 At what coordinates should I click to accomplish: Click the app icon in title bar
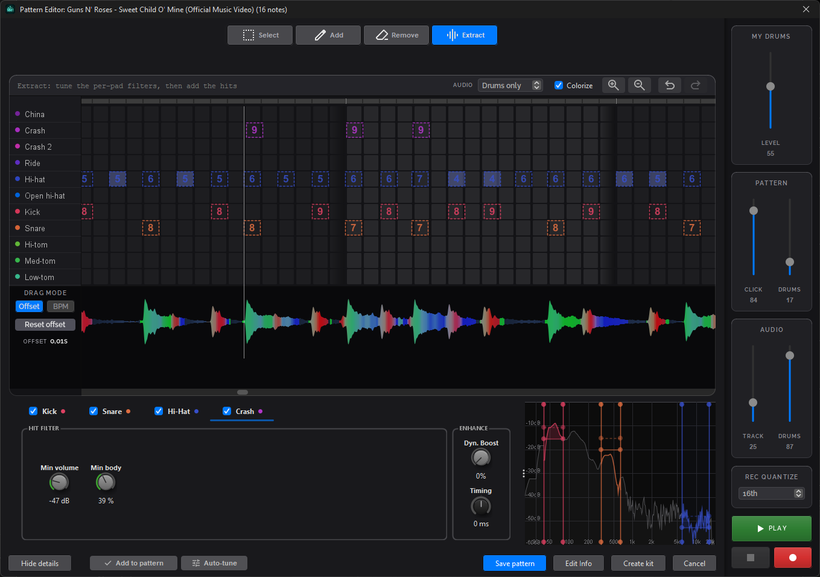click(x=10, y=9)
